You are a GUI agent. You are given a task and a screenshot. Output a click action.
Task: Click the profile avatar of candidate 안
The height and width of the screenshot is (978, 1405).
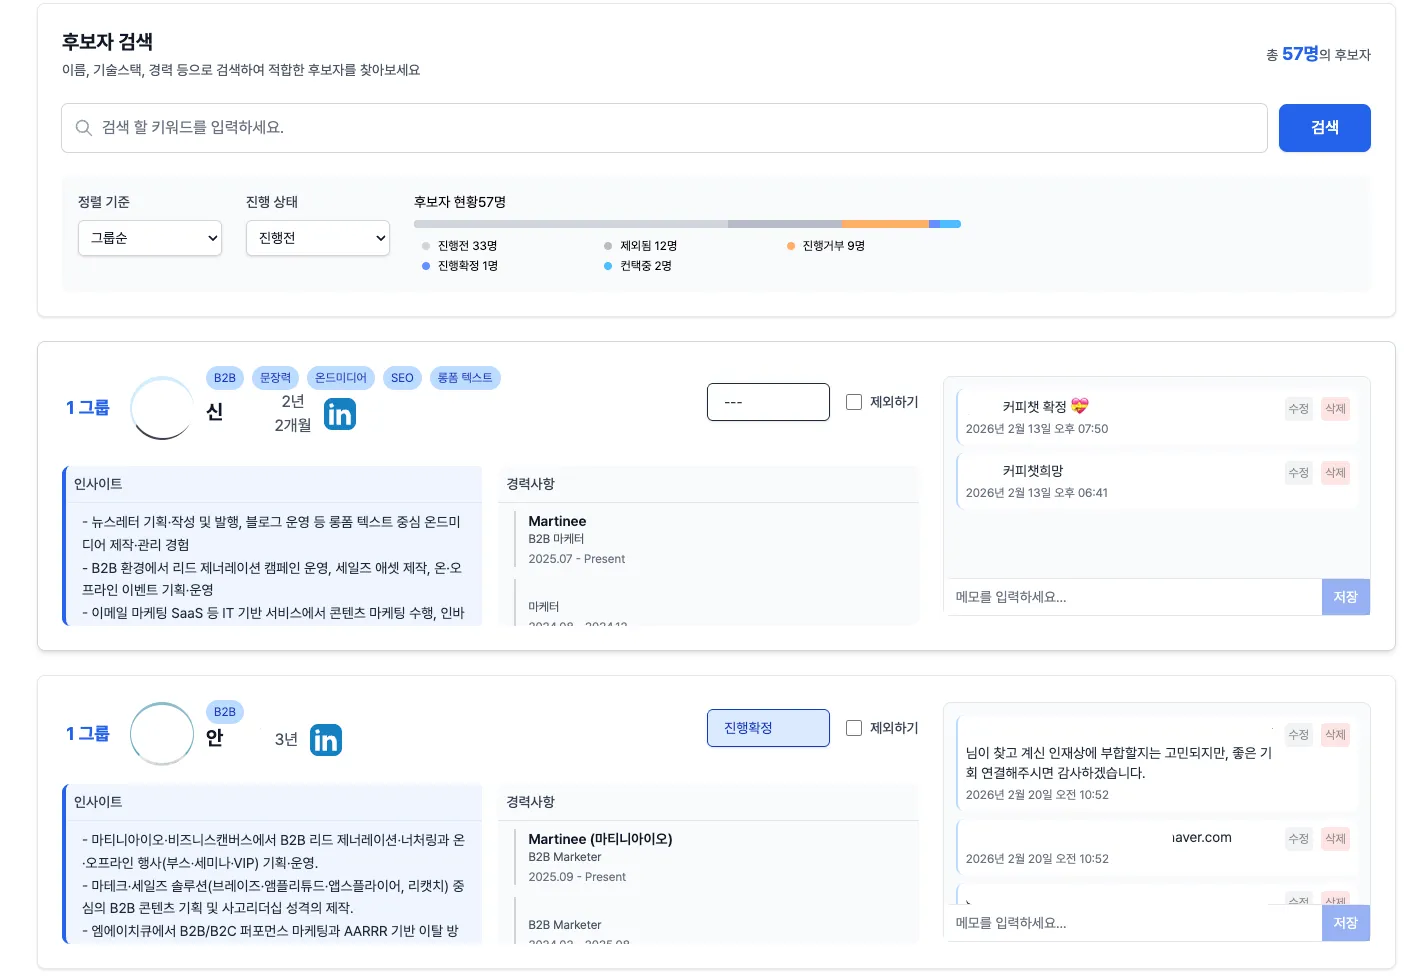(x=161, y=733)
